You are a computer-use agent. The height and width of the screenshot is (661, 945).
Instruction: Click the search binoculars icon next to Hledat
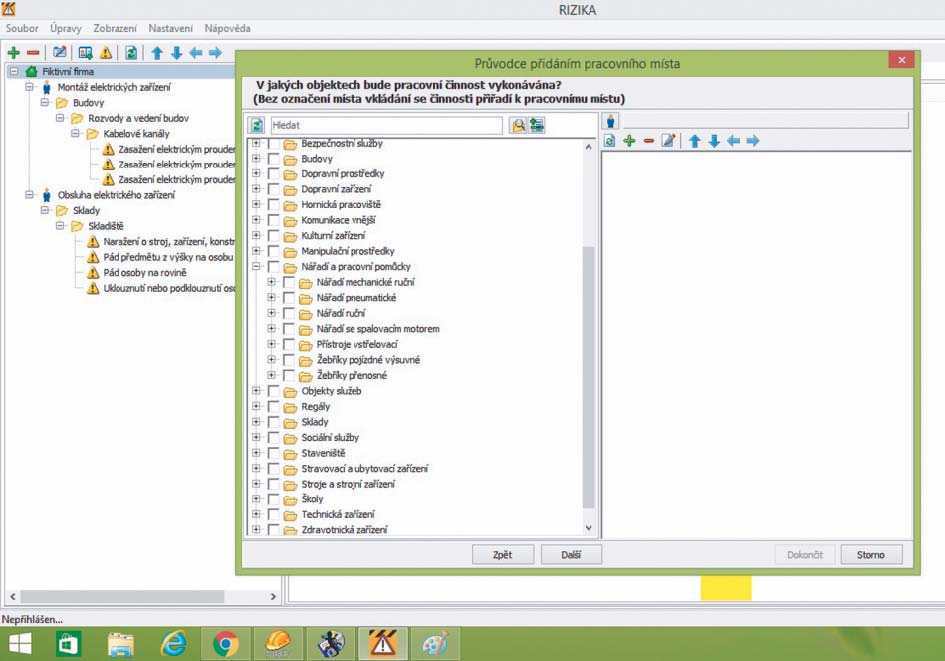click(x=518, y=125)
